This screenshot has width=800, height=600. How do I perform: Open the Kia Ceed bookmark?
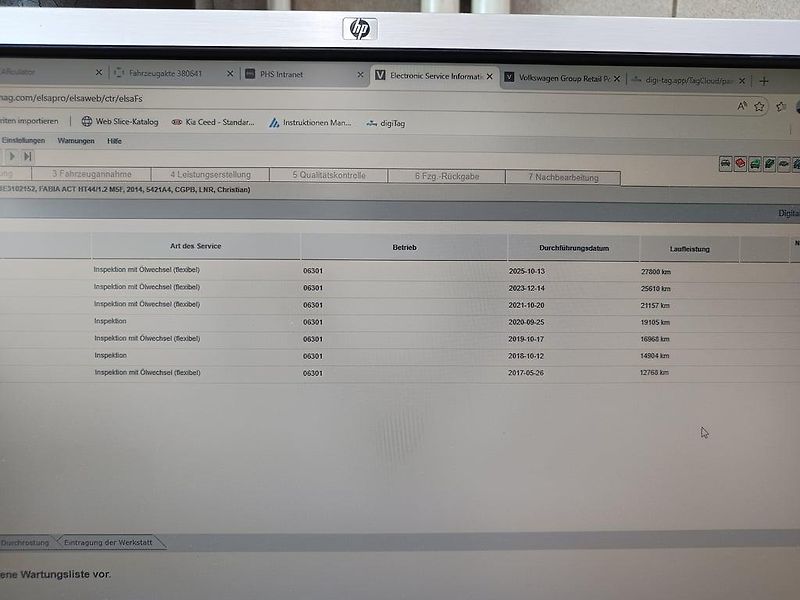[x=213, y=122]
